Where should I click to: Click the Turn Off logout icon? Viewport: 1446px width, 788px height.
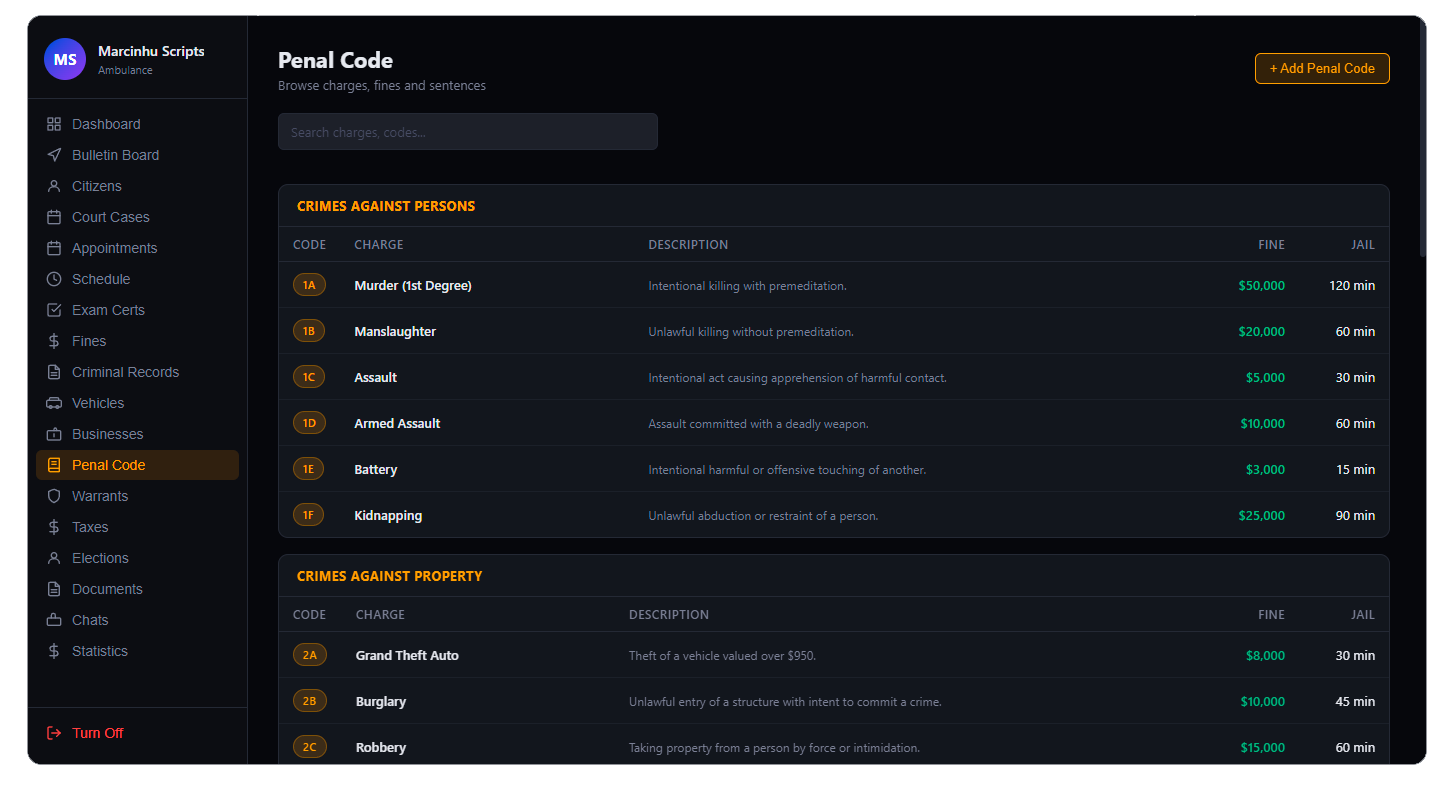tap(54, 733)
